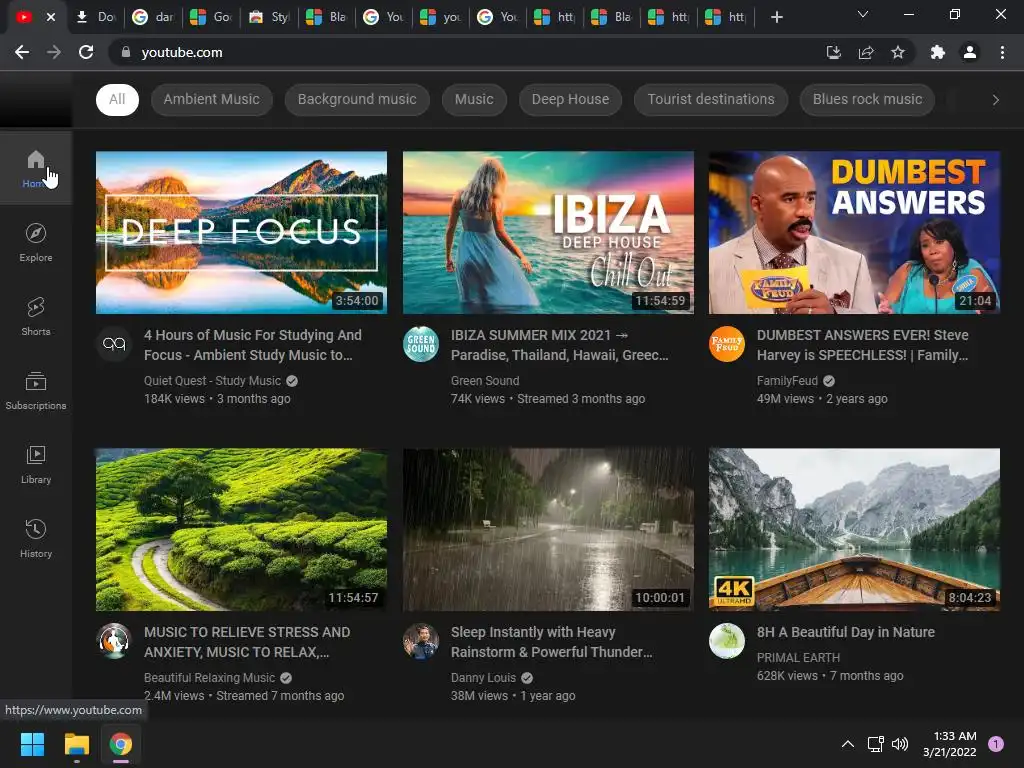
Task: Open the Shorts section
Action: (x=36, y=316)
